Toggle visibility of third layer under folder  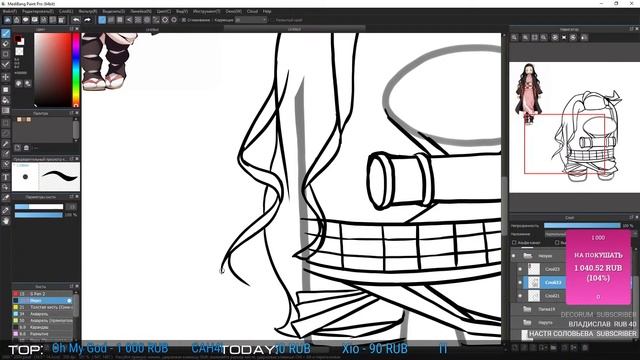click(x=520, y=295)
